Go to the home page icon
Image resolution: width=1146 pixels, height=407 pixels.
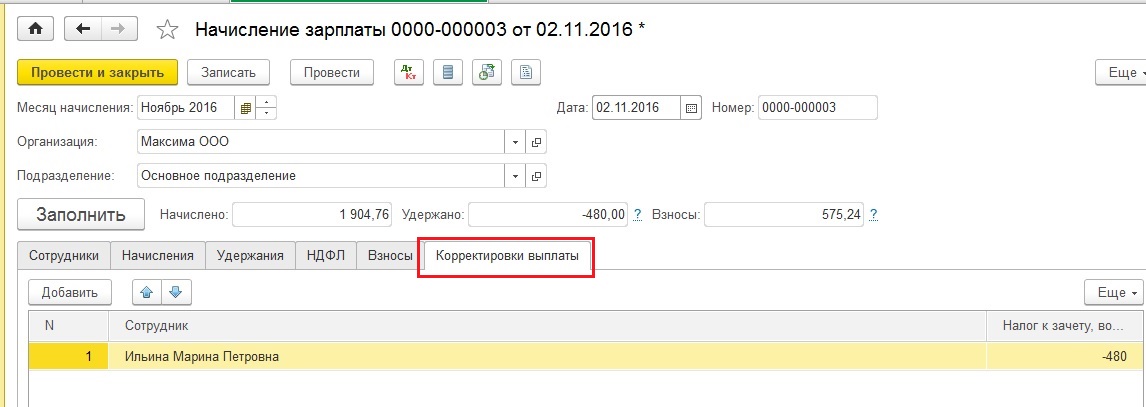coord(36,29)
